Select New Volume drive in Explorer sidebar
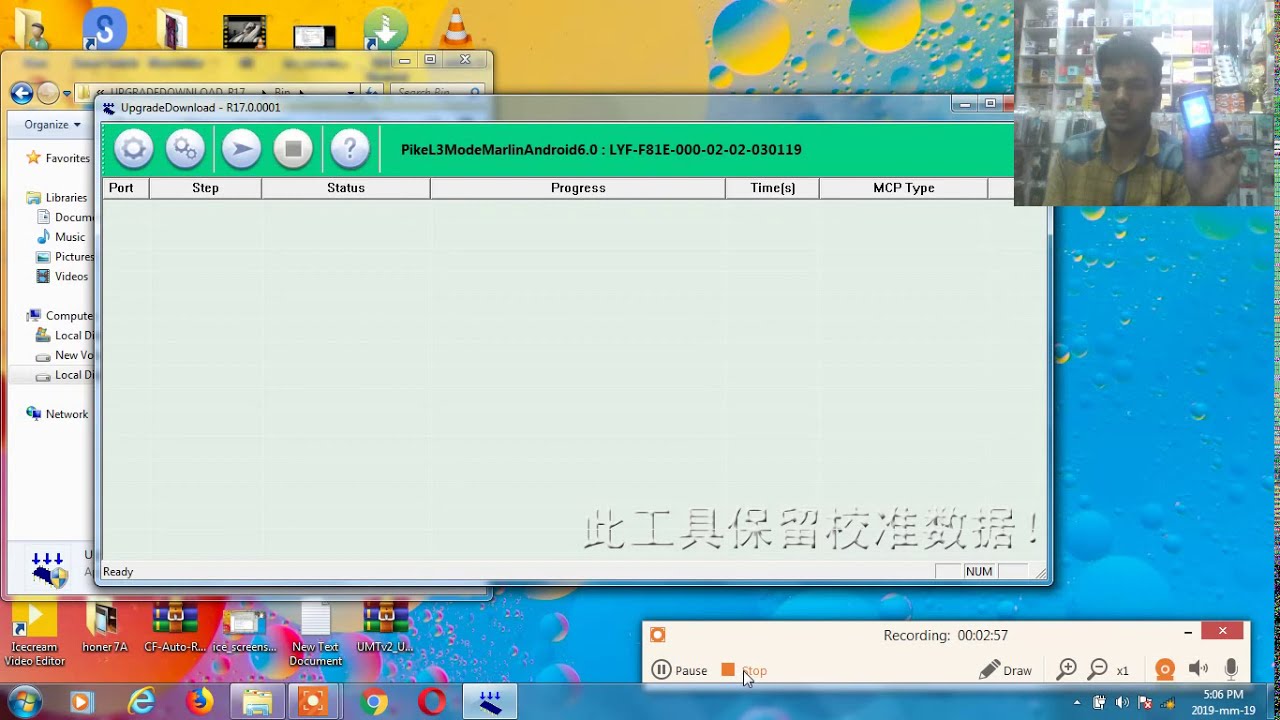This screenshot has width=1280, height=720. [x=65, y=355]
